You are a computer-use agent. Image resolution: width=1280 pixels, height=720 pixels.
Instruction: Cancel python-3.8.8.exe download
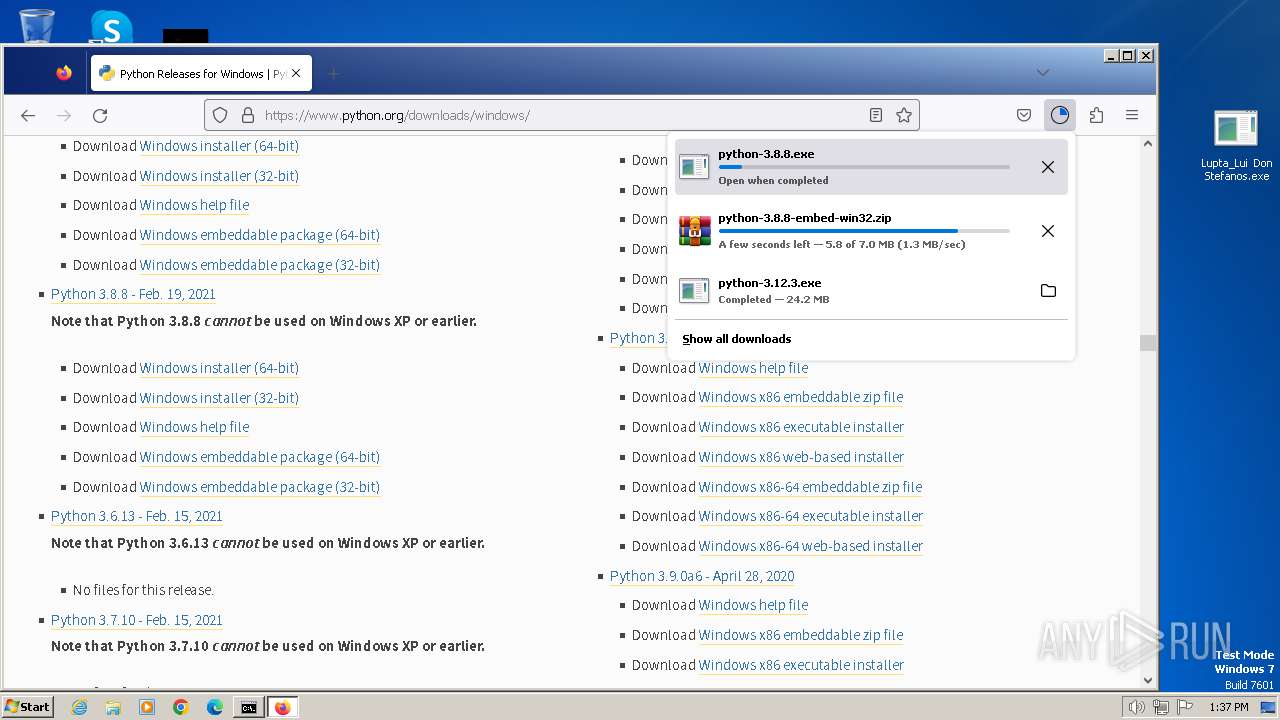tap(1048, 167)
